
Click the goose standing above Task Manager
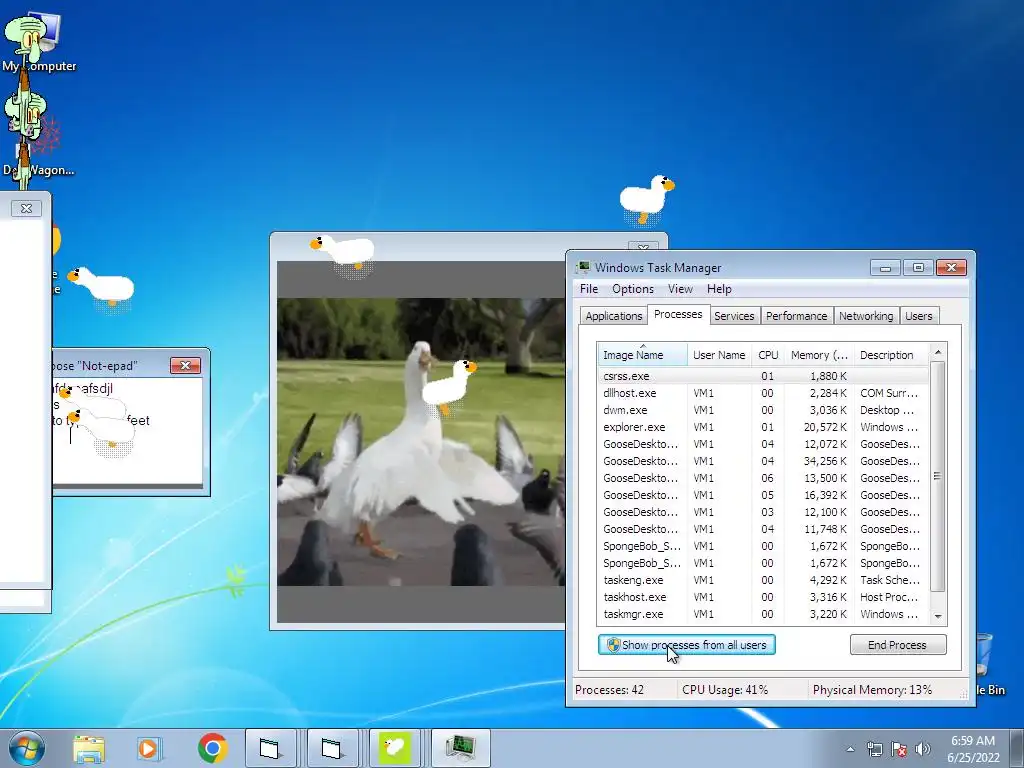[646, 199]
